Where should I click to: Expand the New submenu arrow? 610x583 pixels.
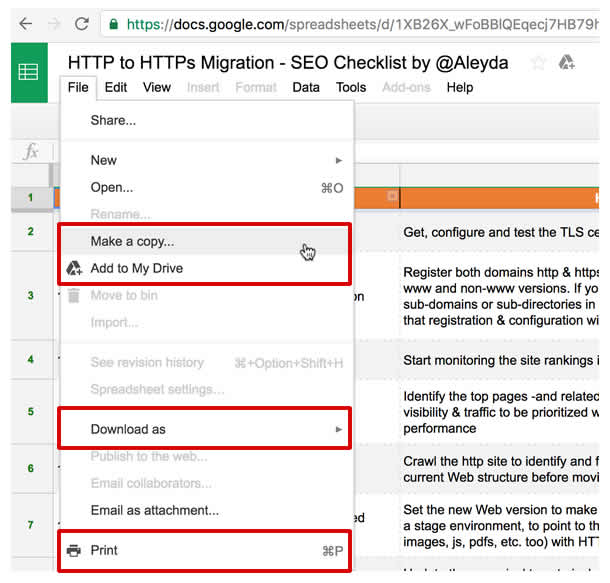pos(339,160)
